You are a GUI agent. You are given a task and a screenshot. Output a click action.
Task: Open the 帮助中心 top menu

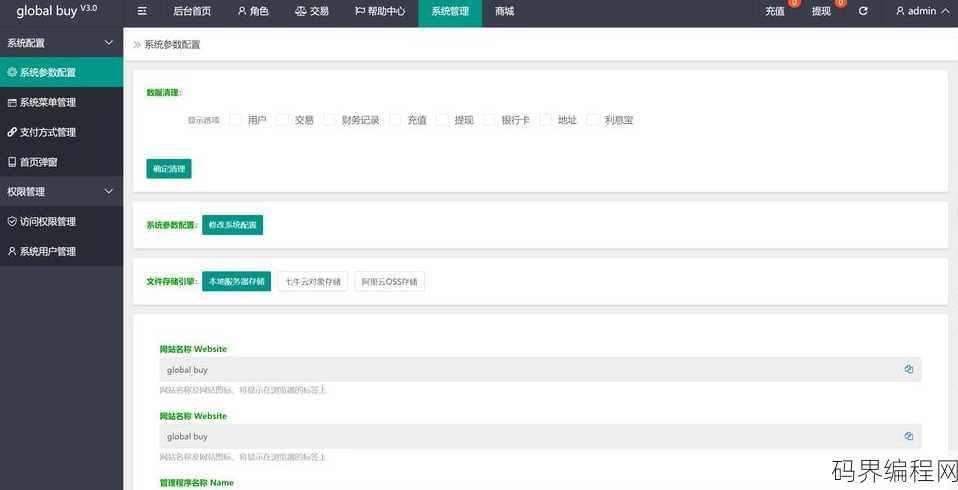click(x=380, y=11)
